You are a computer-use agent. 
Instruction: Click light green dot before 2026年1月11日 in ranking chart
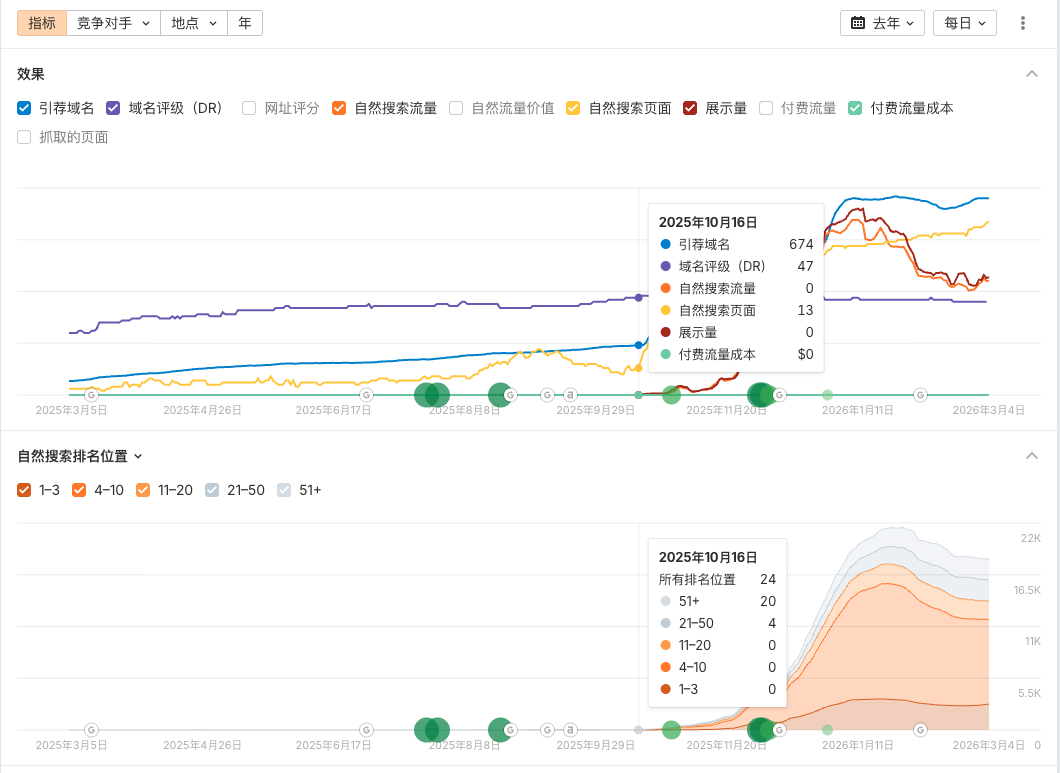coord(827,730)
